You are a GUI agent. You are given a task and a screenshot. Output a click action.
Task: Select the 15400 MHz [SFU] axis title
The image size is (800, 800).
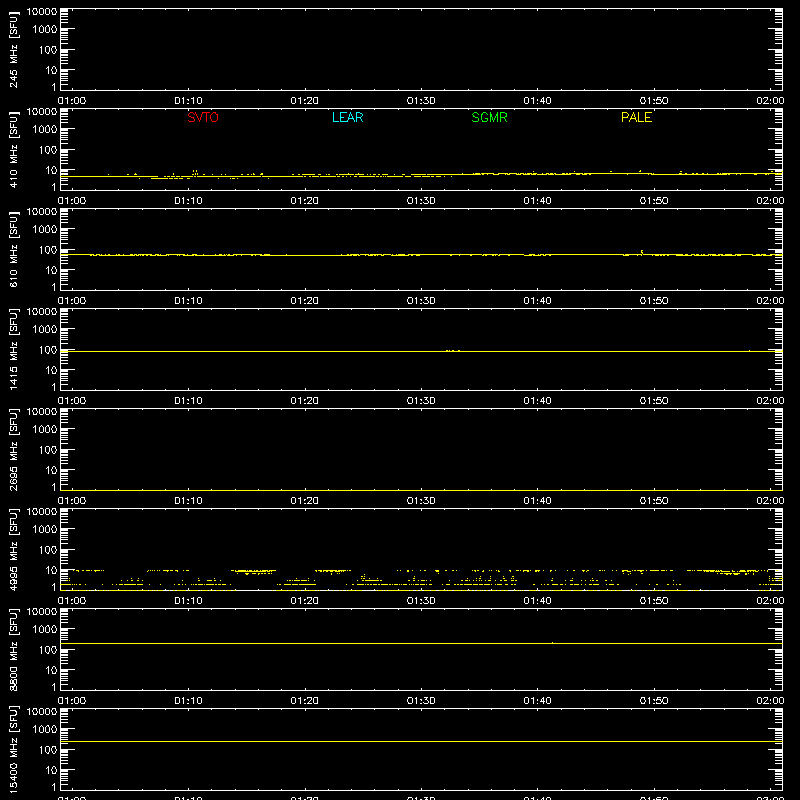(x=13, y=750)
